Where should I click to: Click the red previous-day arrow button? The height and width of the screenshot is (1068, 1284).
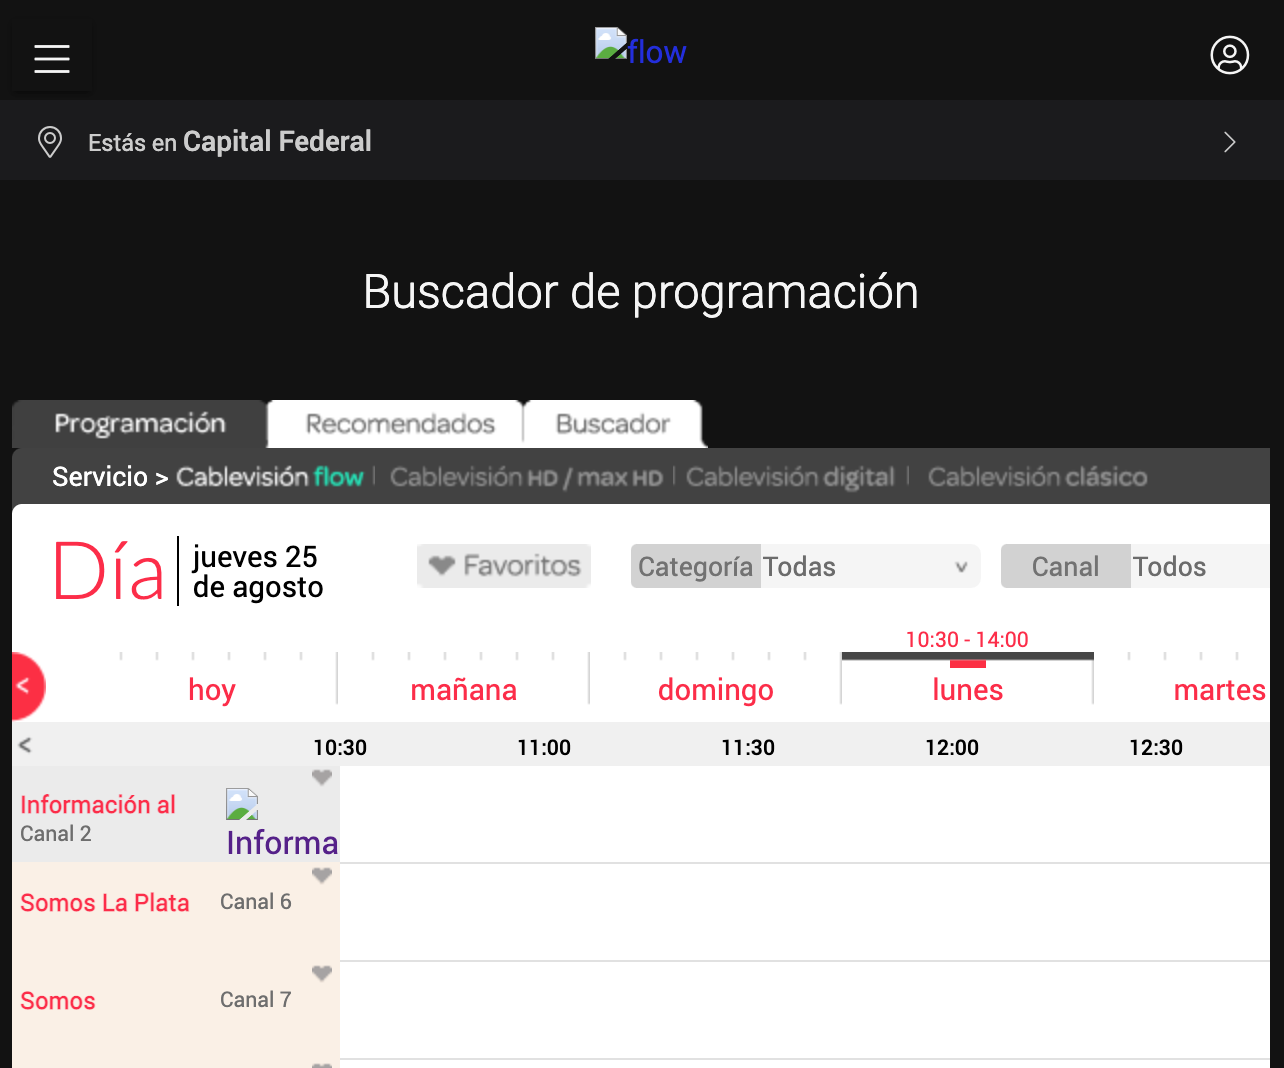coord(26,686)
